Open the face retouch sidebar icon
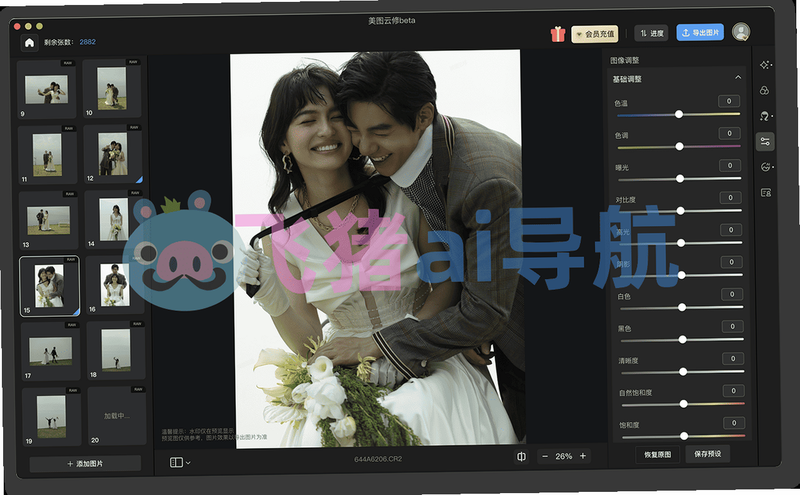 (765, 167)
